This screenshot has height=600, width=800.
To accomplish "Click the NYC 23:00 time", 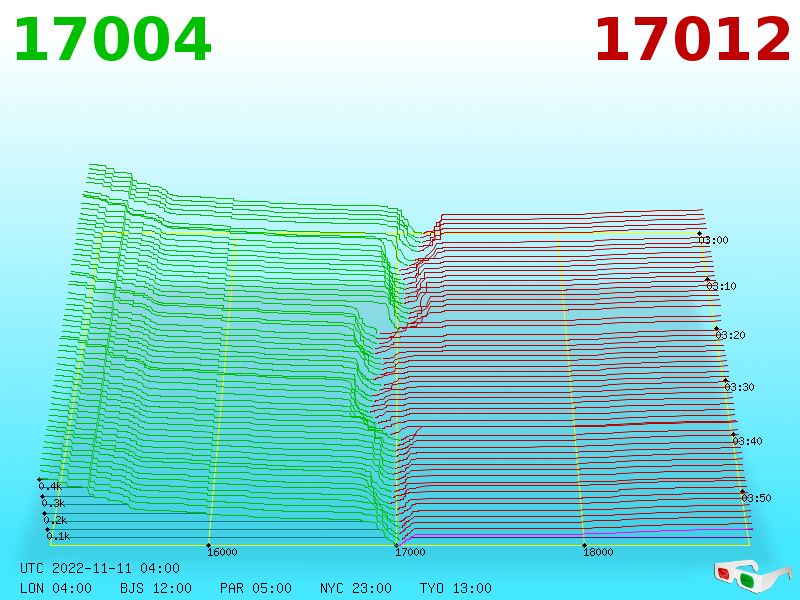I will point(356,588).
